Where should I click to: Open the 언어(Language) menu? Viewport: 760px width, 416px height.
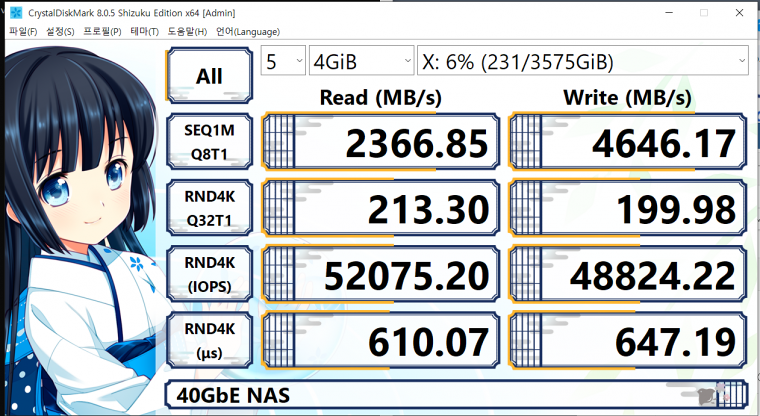(248, 32)
